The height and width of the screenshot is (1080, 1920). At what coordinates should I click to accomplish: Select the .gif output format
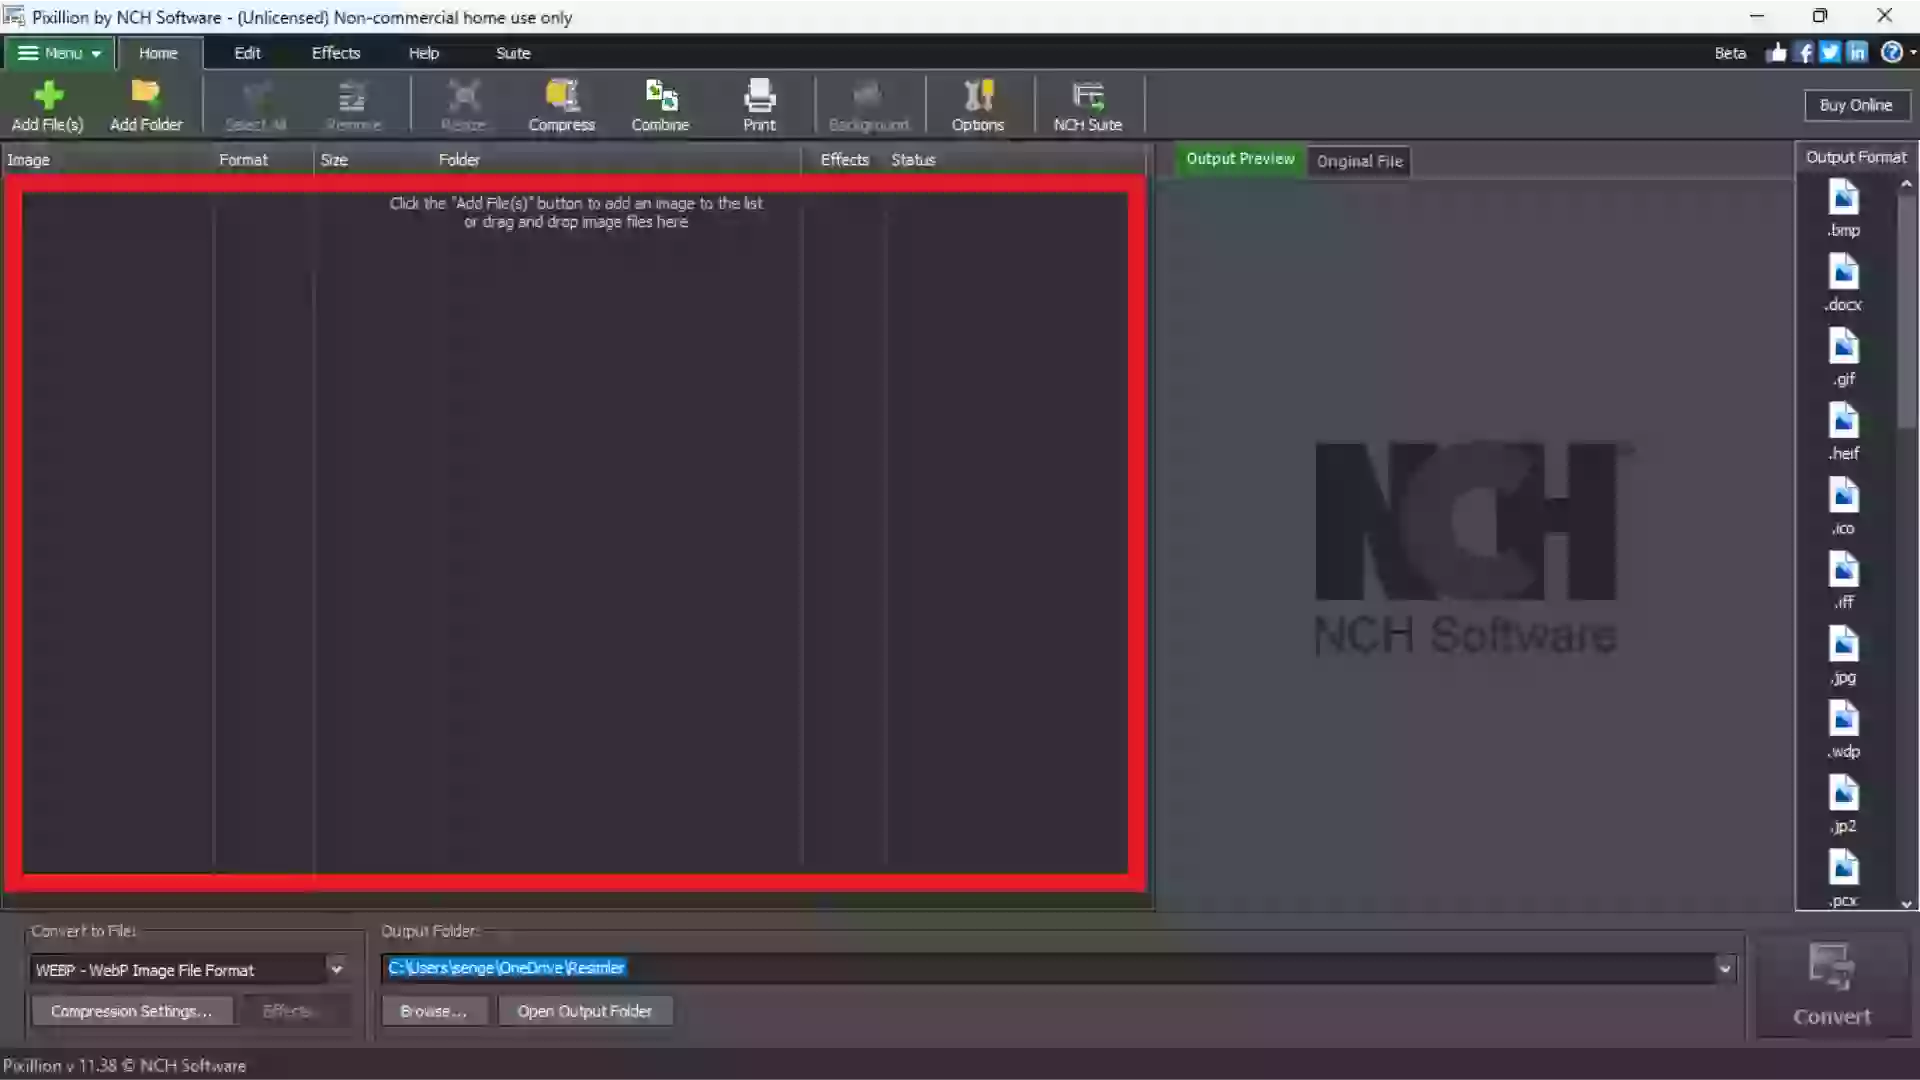[1843, 358]
